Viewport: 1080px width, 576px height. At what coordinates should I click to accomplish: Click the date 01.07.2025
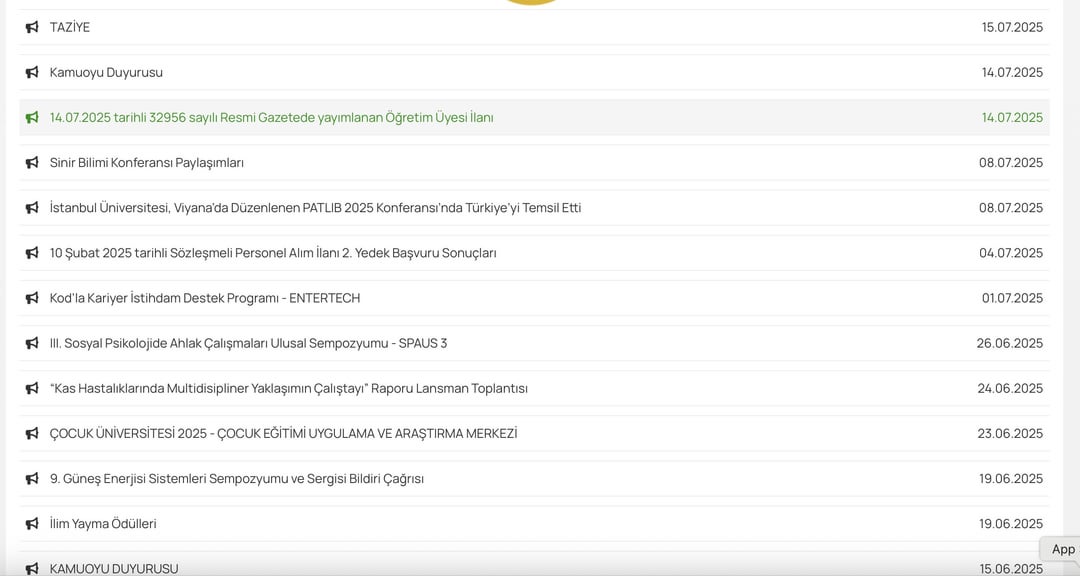tap(1012, 298)
